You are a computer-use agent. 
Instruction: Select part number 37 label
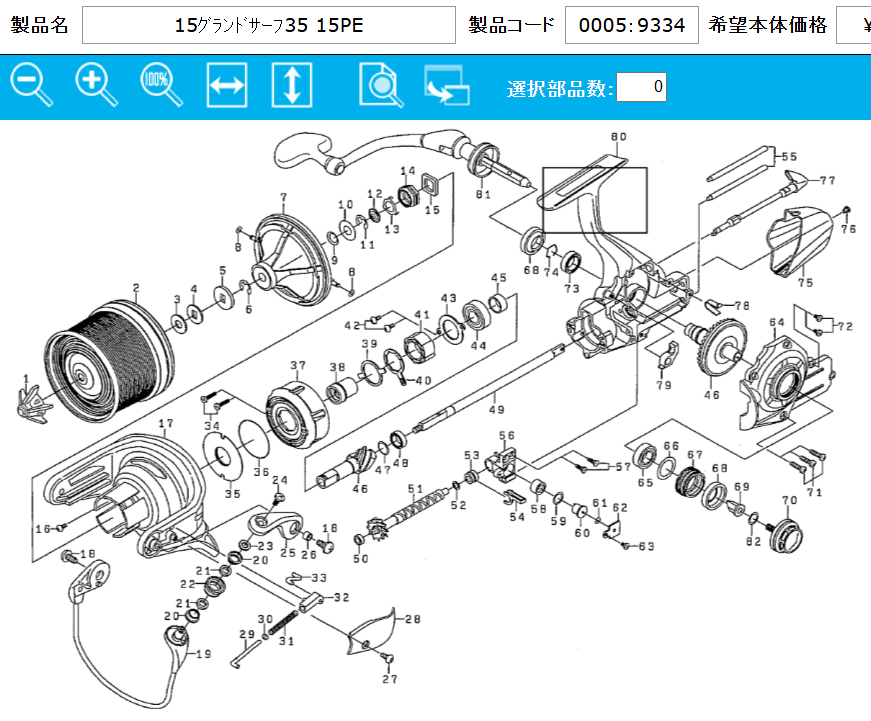point(298,365)
